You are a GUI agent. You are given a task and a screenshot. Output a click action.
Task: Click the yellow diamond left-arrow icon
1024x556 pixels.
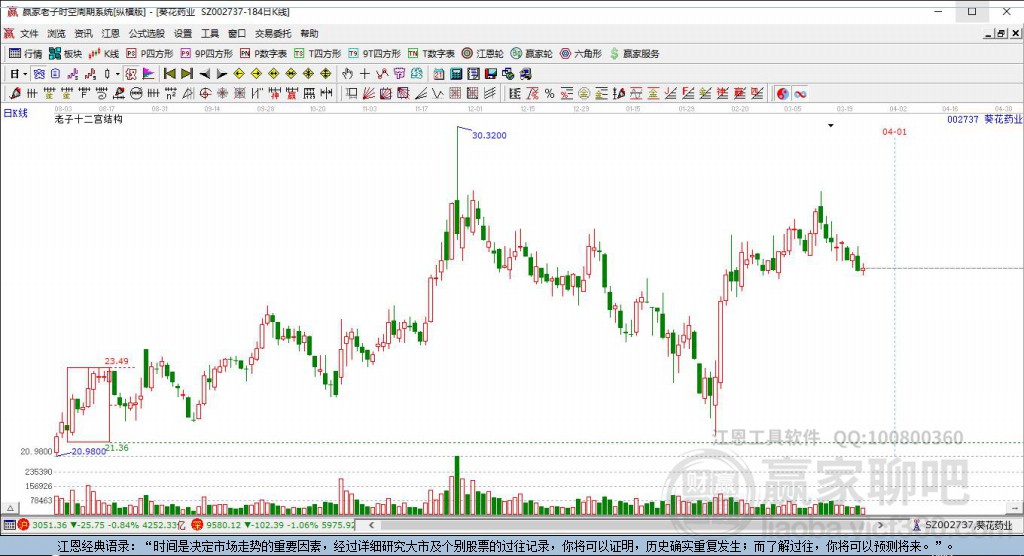point(239,74)
